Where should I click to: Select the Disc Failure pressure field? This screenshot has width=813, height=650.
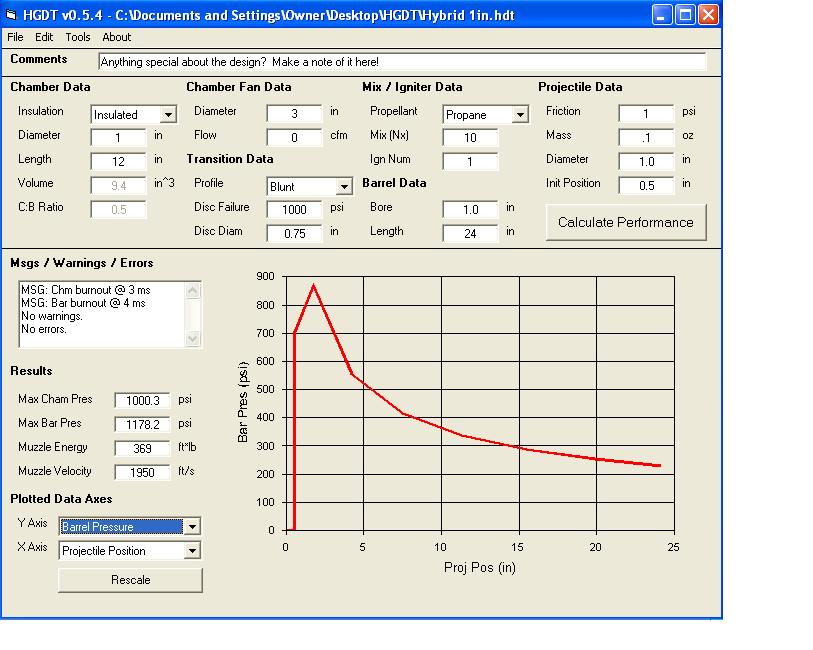click(294, 210)
